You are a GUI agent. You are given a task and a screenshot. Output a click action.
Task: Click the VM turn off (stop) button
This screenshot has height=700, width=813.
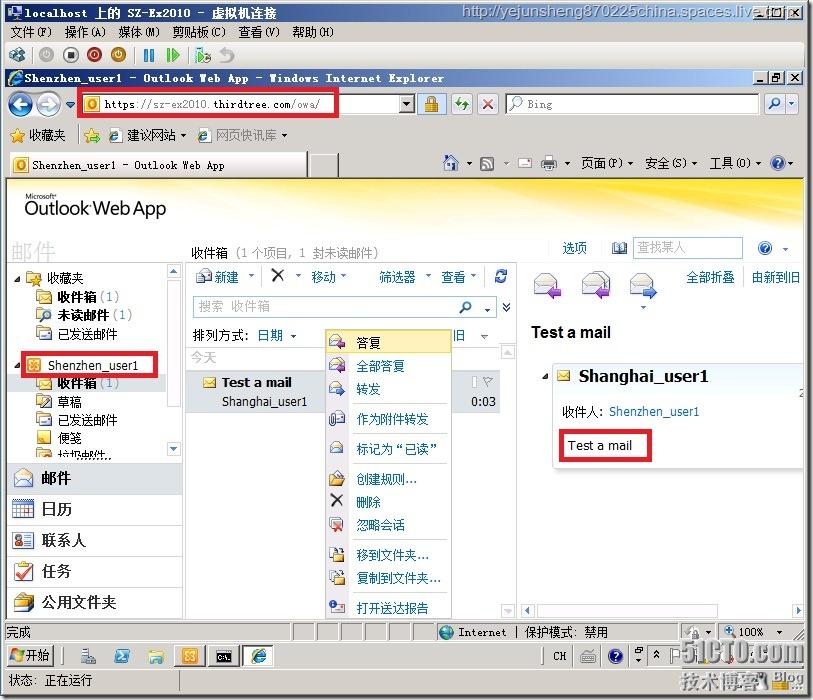71,54
